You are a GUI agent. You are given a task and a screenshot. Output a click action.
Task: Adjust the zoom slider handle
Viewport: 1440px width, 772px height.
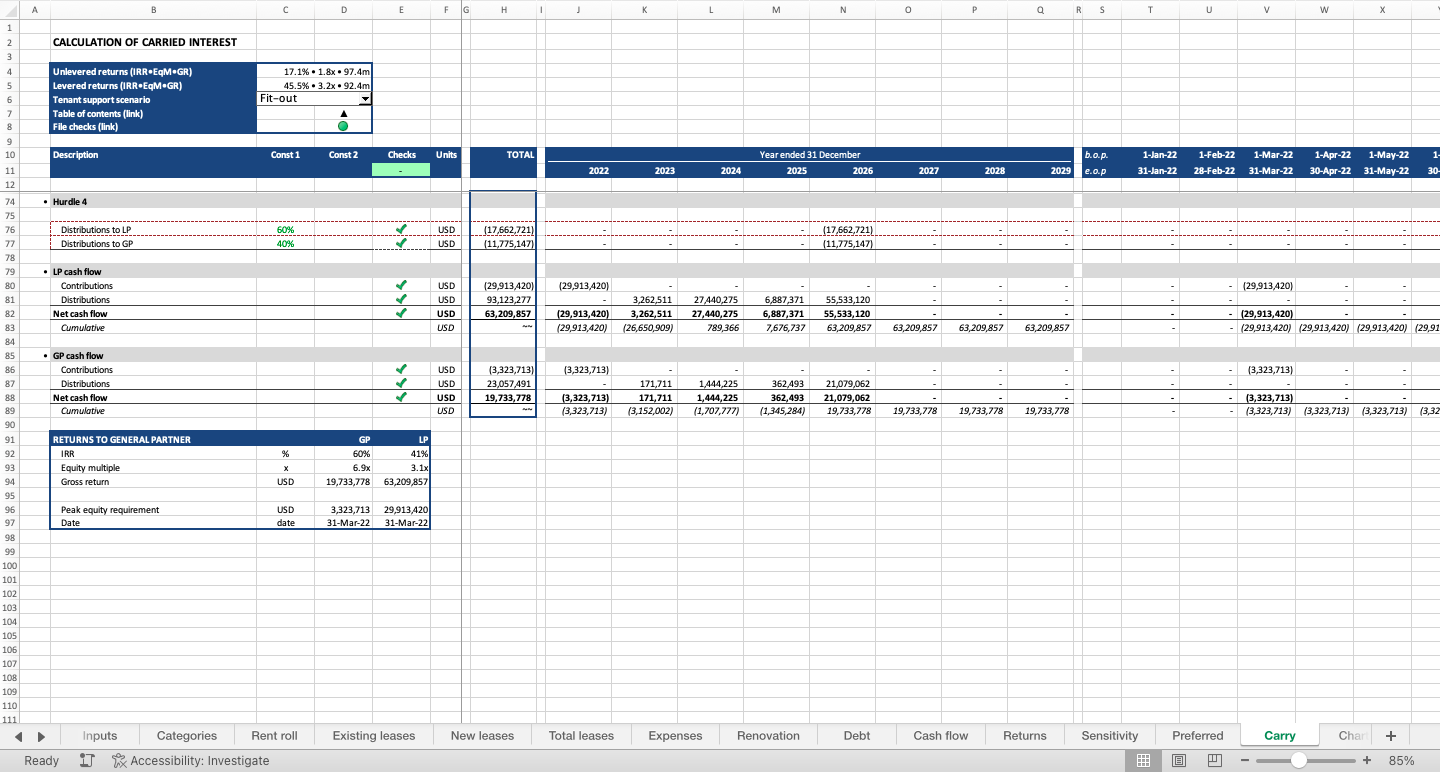(1299, 761)
